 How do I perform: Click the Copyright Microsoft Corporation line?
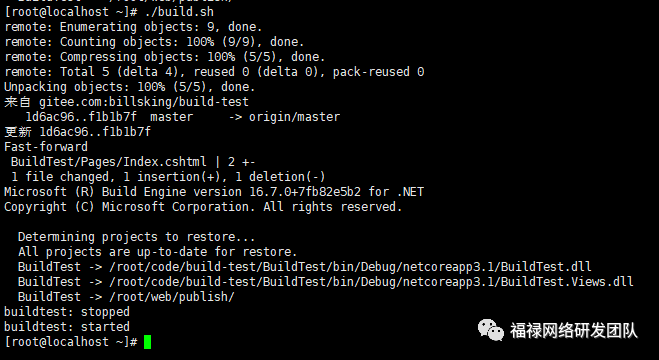[203, 207]
